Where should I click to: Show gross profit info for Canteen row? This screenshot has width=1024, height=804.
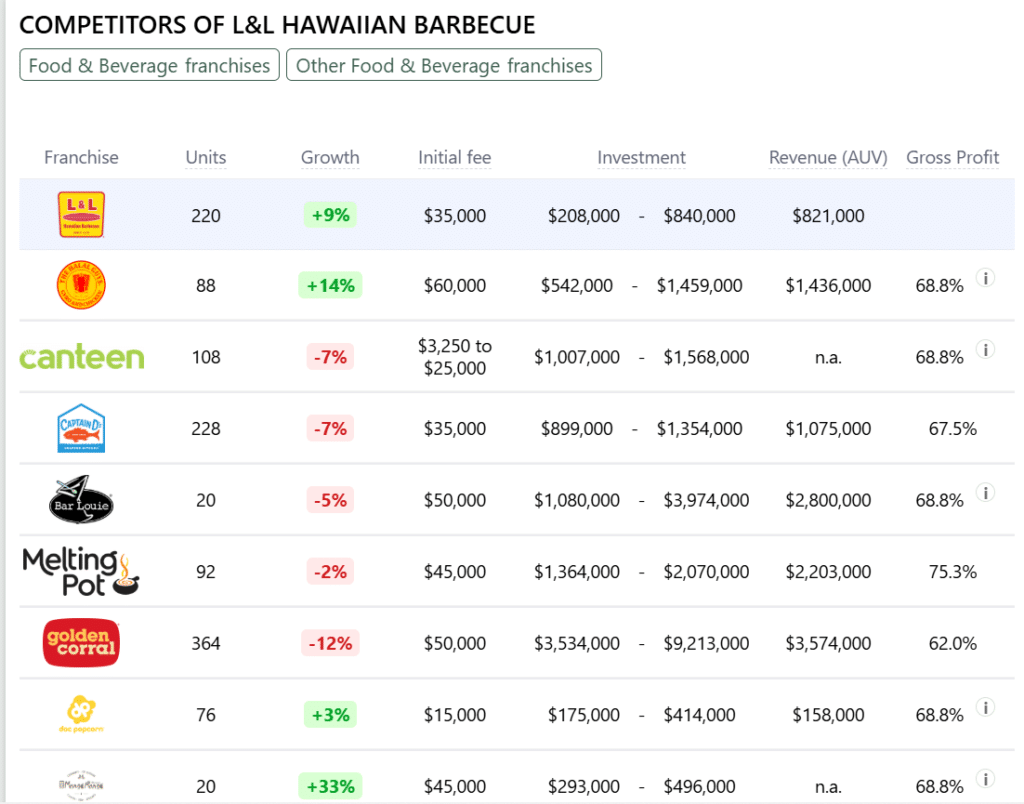pyautogui.click(x=985, y=349)
